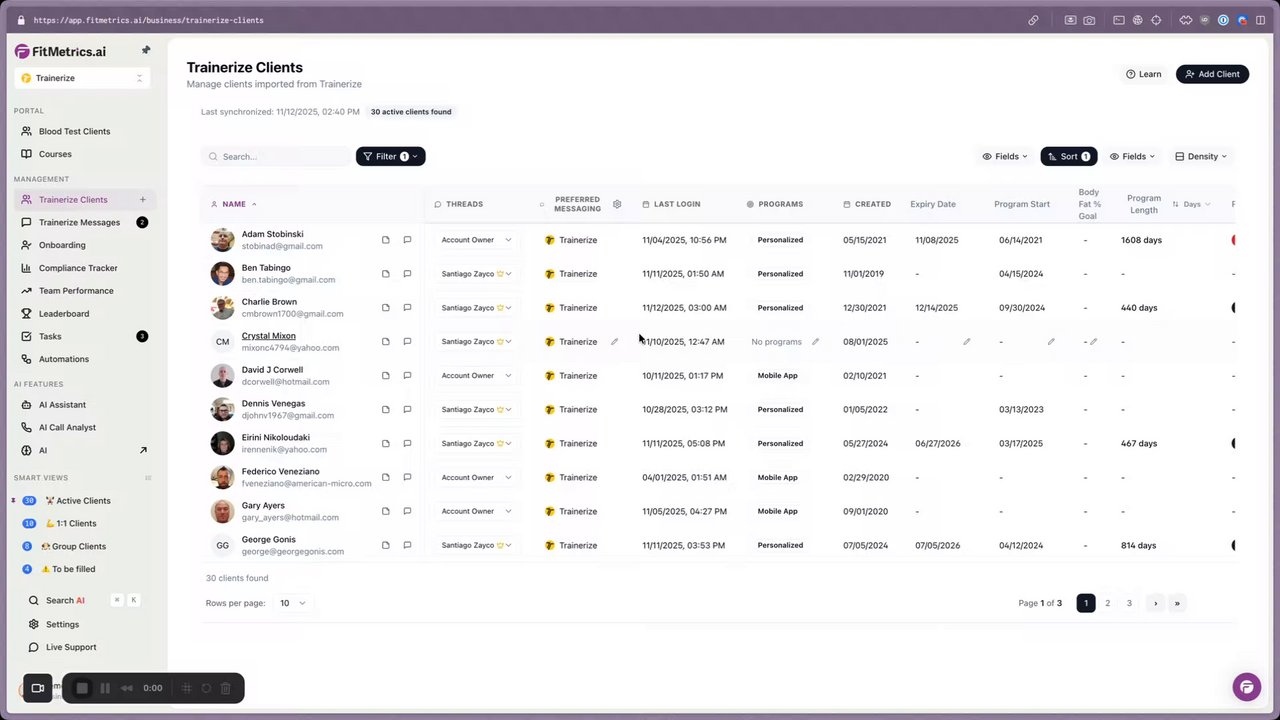Open the Crystal Mixon client link

[x=268, y=336]
